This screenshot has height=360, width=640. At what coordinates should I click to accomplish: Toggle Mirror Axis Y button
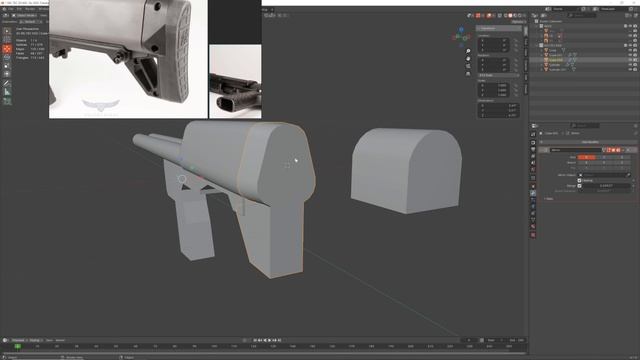tap(604, 157)
